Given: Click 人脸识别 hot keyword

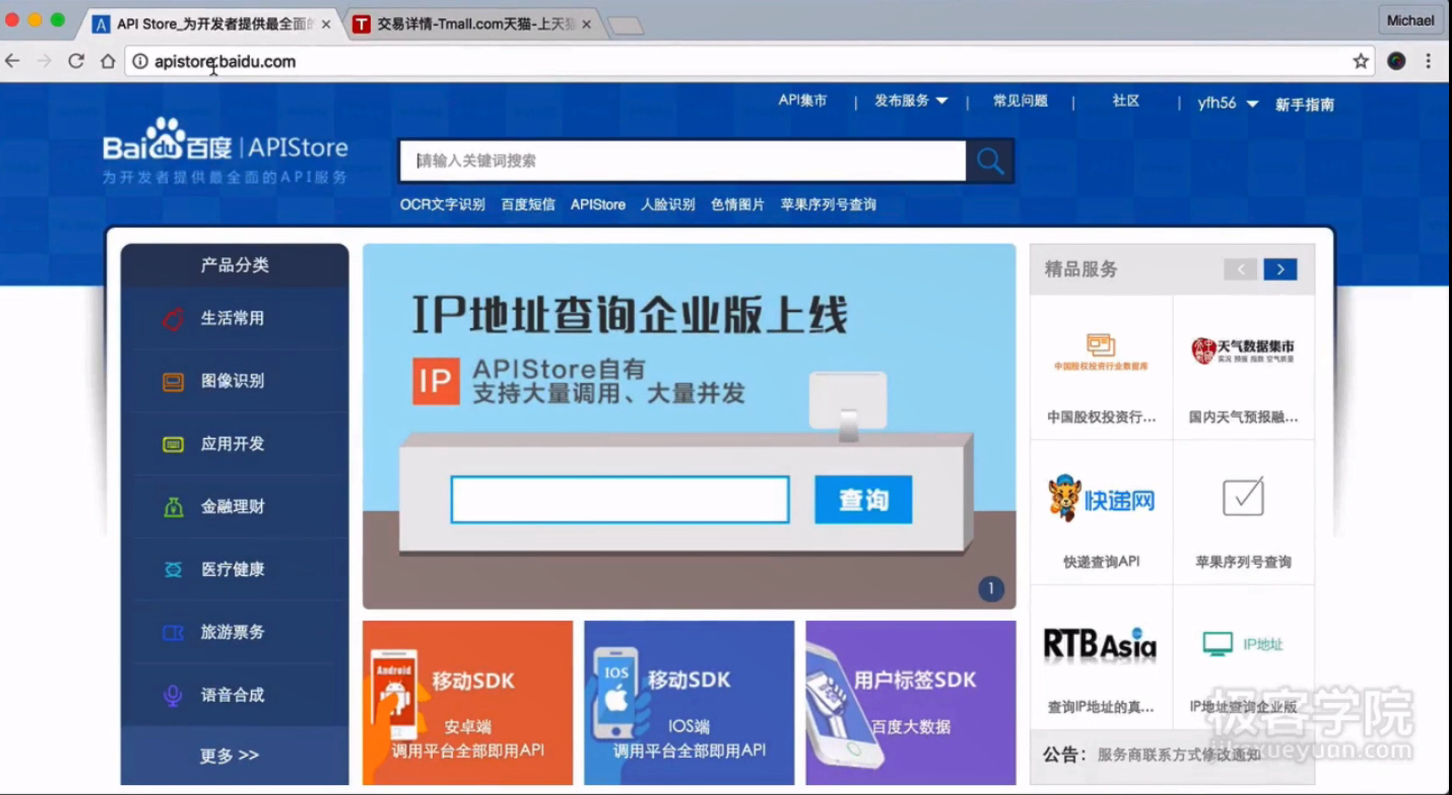Looking at the screenshot, I should [x=668, y=204].
